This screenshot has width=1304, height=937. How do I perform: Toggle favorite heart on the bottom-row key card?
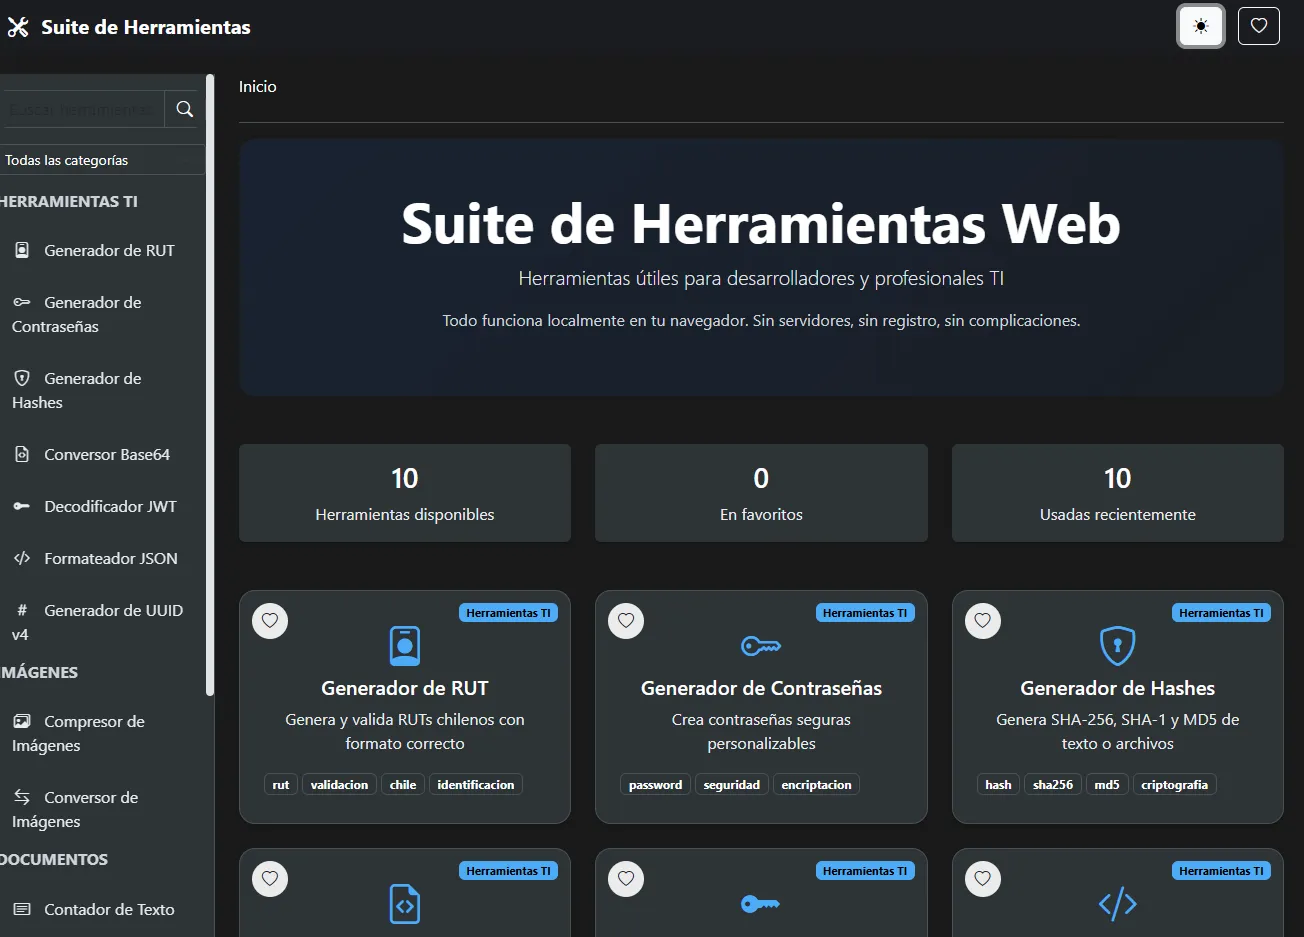[626, 878]
